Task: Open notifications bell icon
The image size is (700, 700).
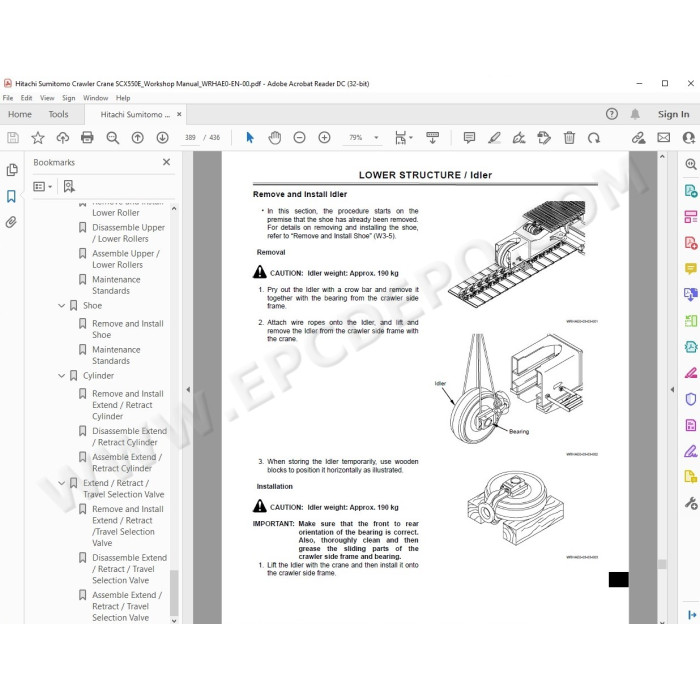Action: pos(635,114)
